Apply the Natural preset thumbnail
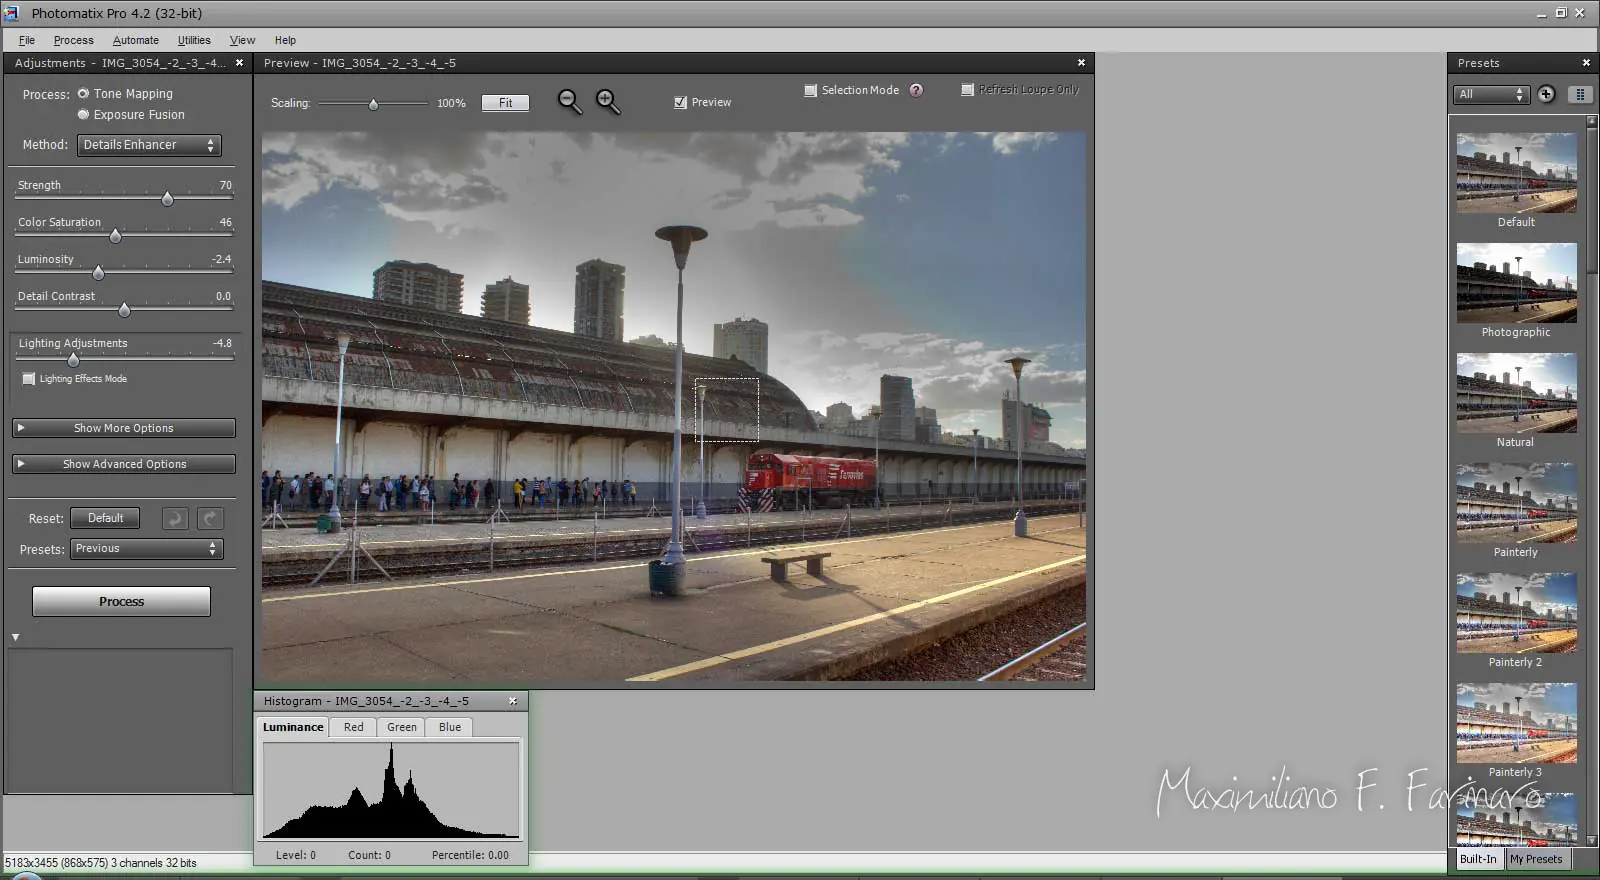 click(x=1516, y=392)
